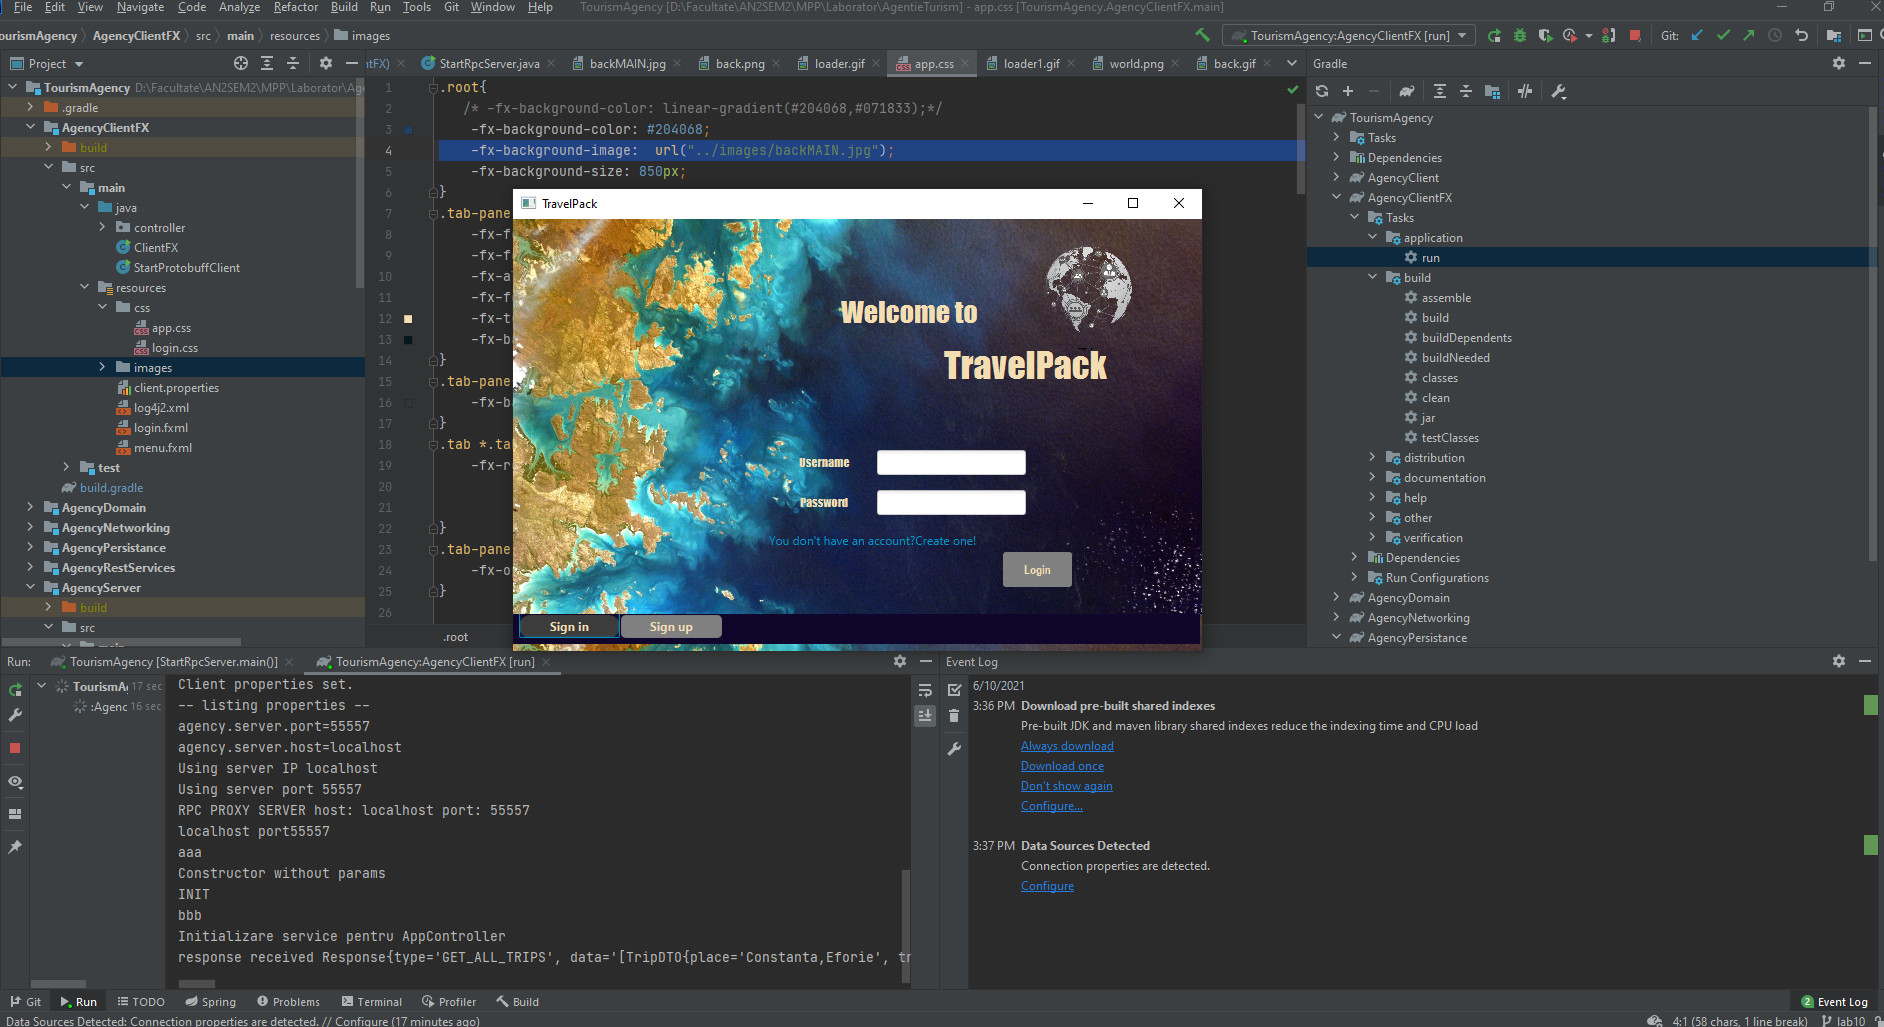This screenshot has height=1027, width=1884.
Task: Open the Refactor menu
Action: pyautogui.click(x=295, y=7)
